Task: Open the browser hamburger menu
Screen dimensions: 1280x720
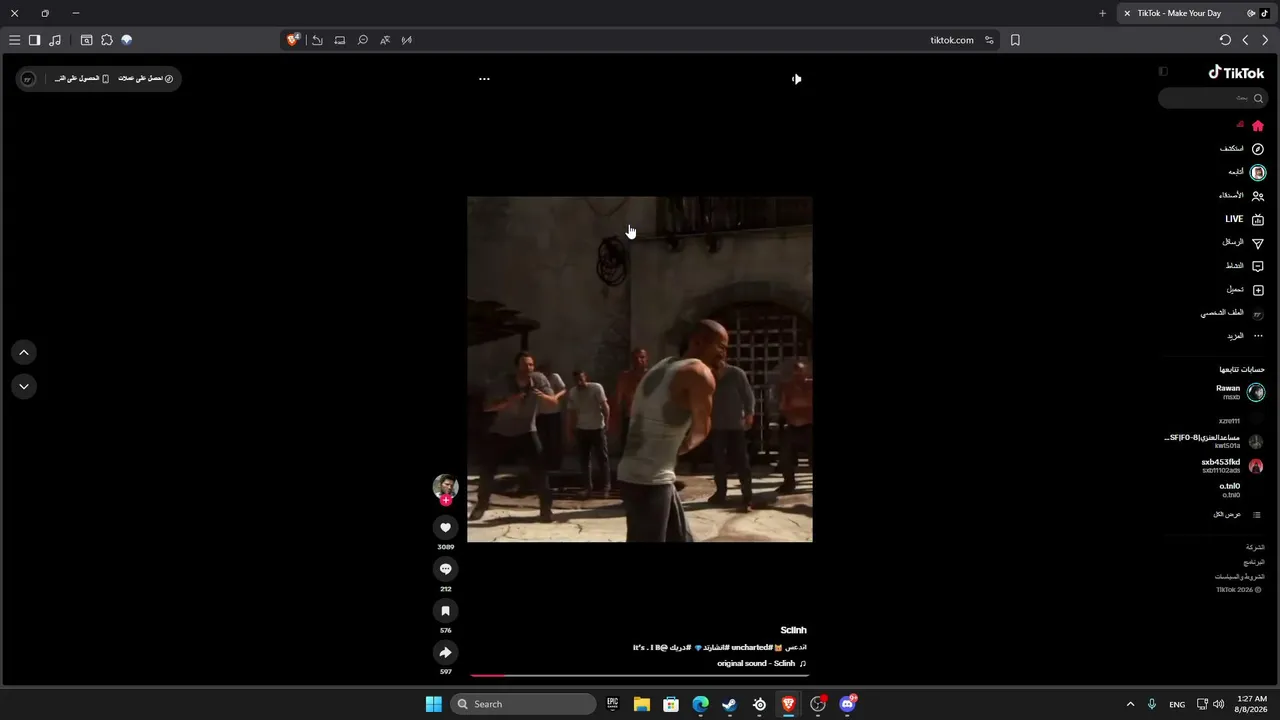Action: [14, 40]
